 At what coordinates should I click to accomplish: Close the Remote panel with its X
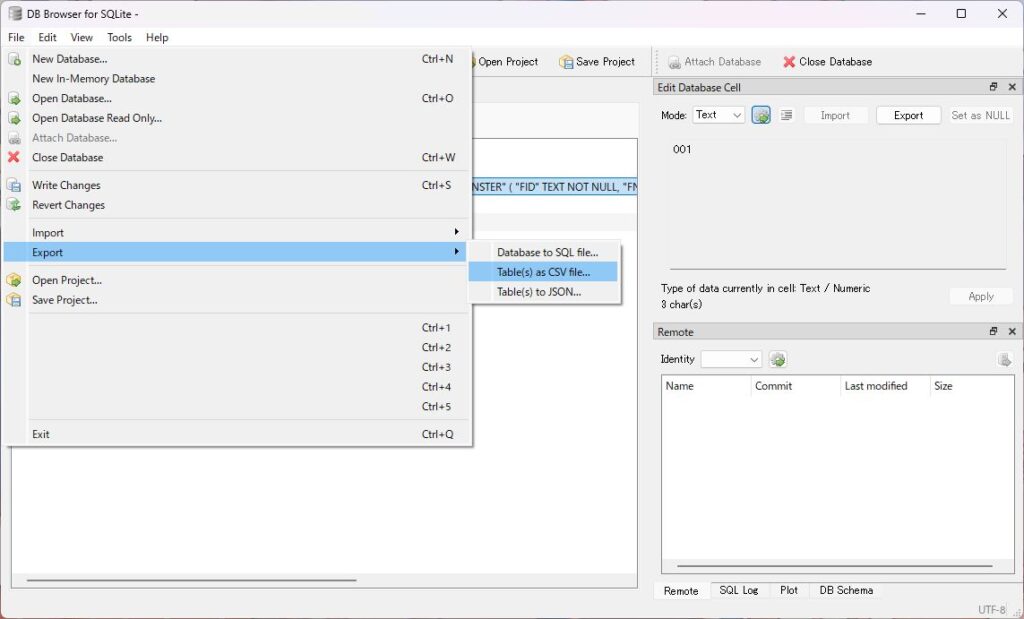(1011, 332)
